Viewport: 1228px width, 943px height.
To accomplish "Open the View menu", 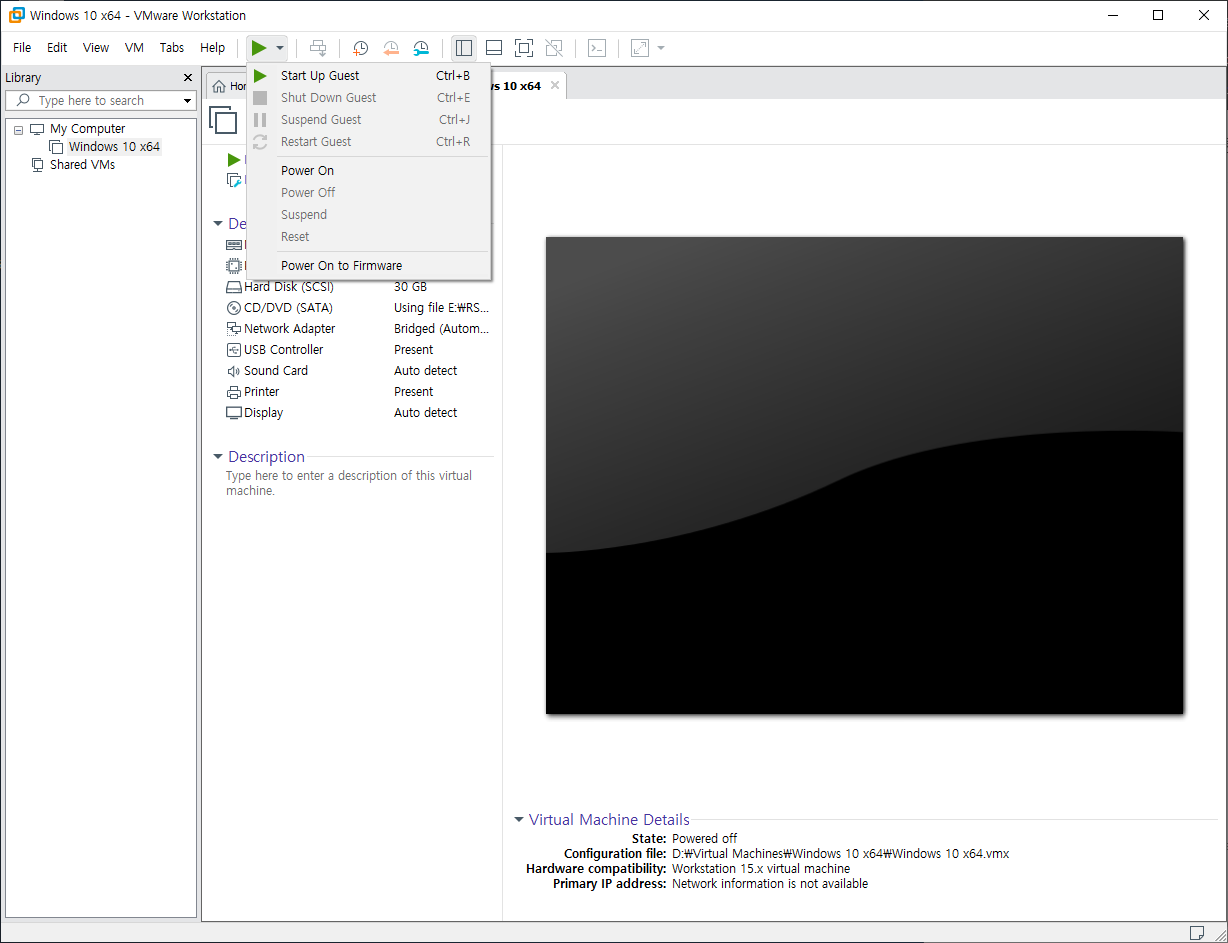I will [96, 48].
